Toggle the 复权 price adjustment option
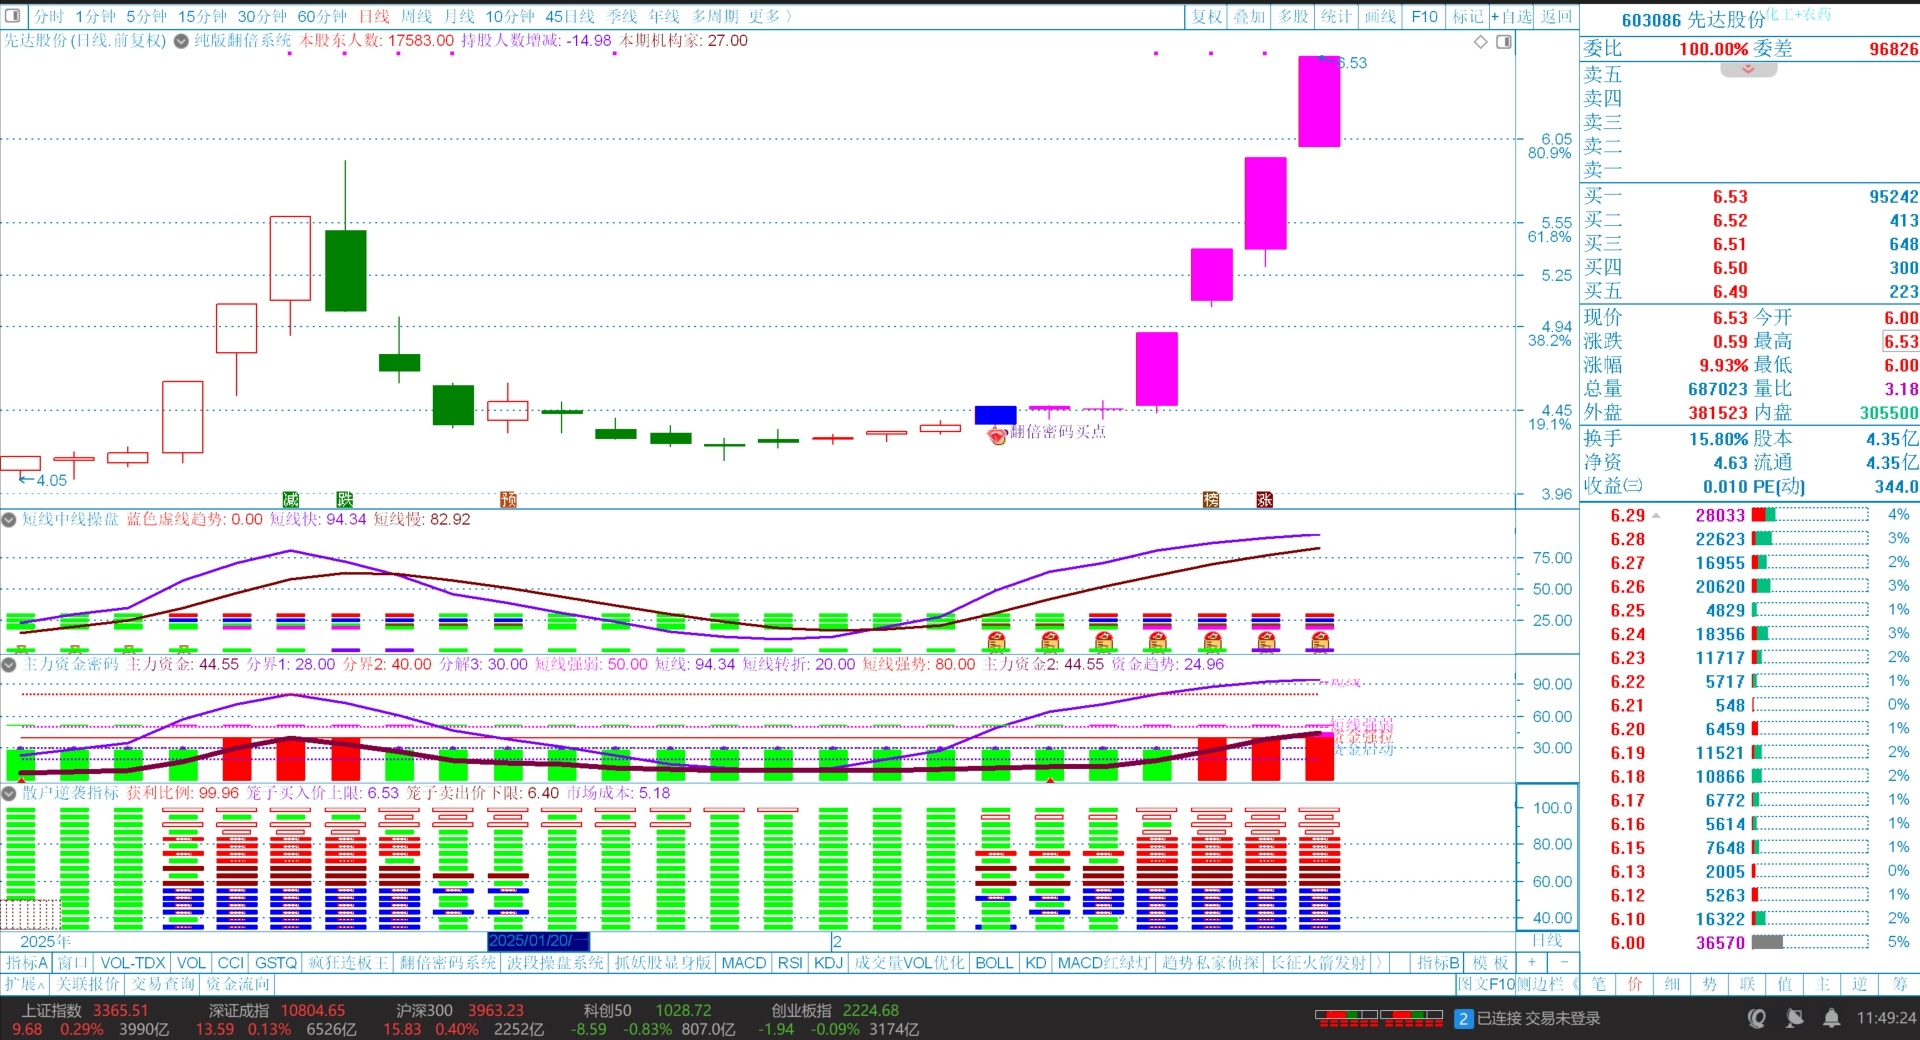 [1207, 16]
